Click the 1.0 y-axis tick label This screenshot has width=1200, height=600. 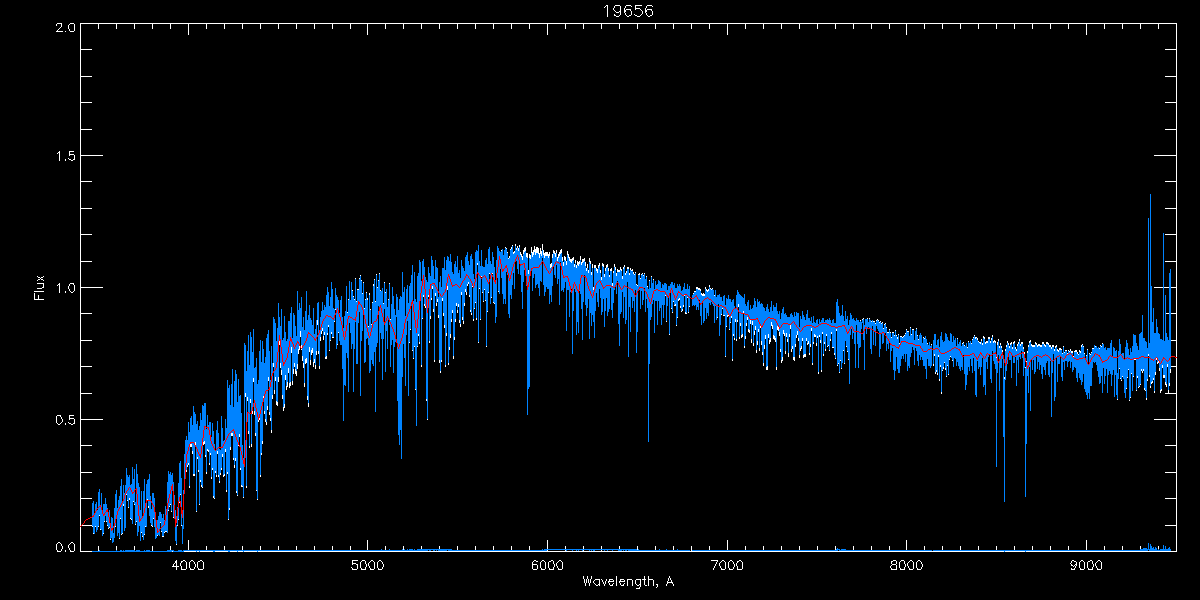point(65,288)
